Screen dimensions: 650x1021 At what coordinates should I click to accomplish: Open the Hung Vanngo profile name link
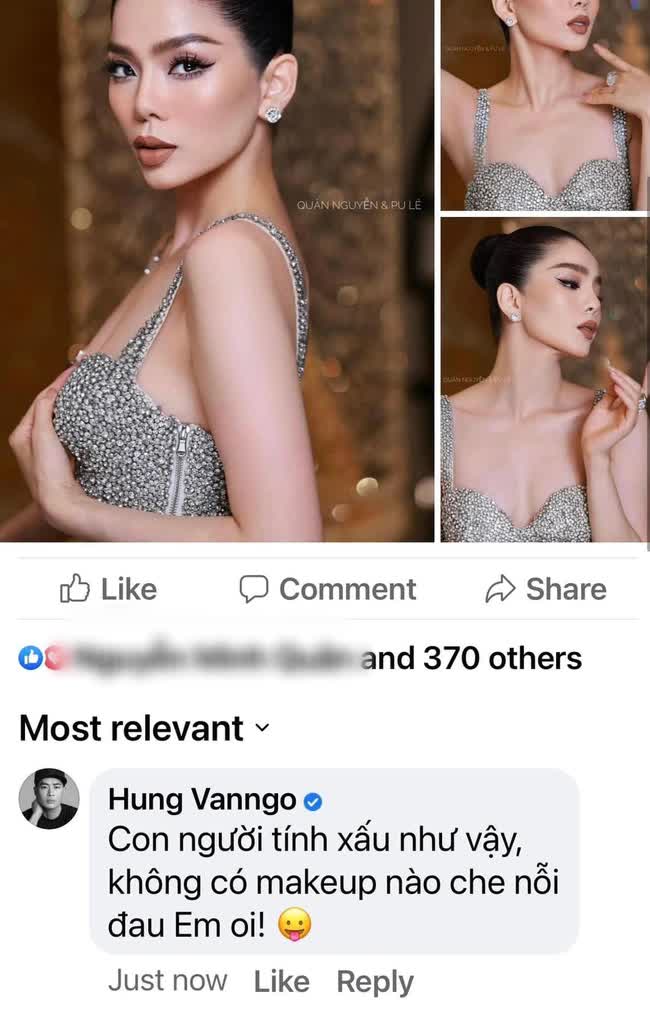pyautogui.click(x=202, y=800)
